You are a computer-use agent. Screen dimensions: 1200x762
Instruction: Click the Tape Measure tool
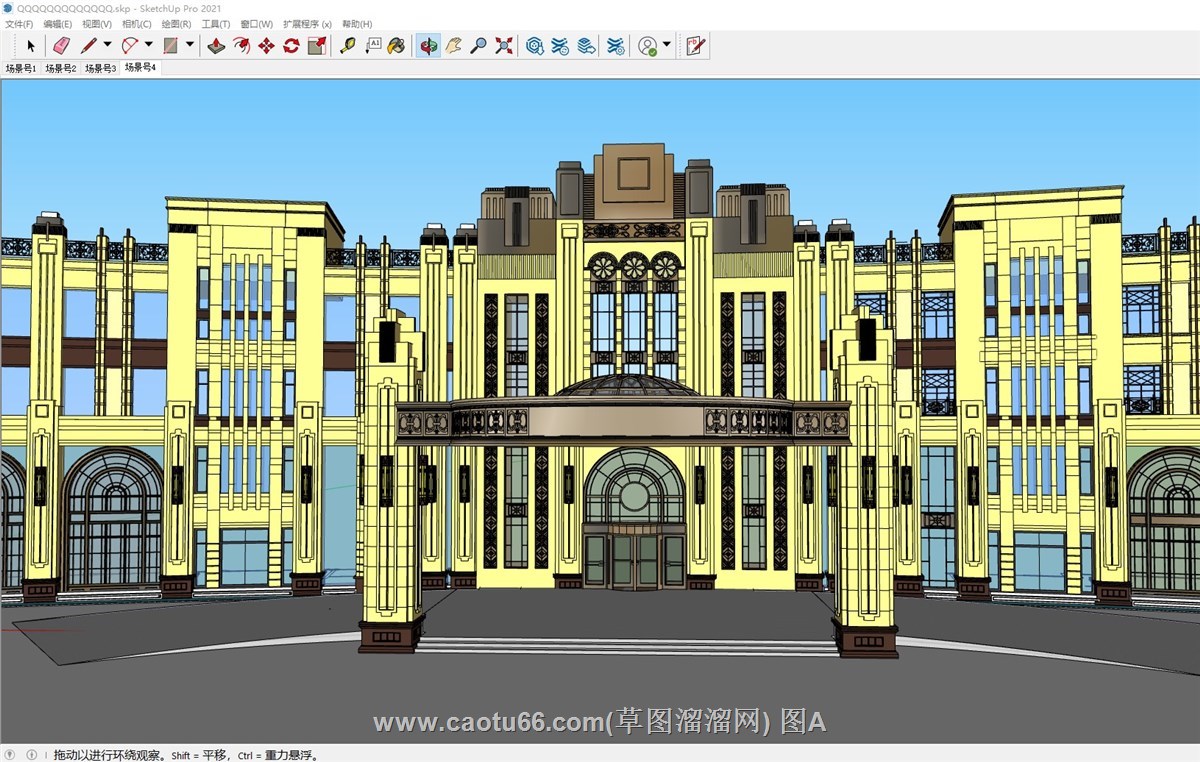point(347,45)
